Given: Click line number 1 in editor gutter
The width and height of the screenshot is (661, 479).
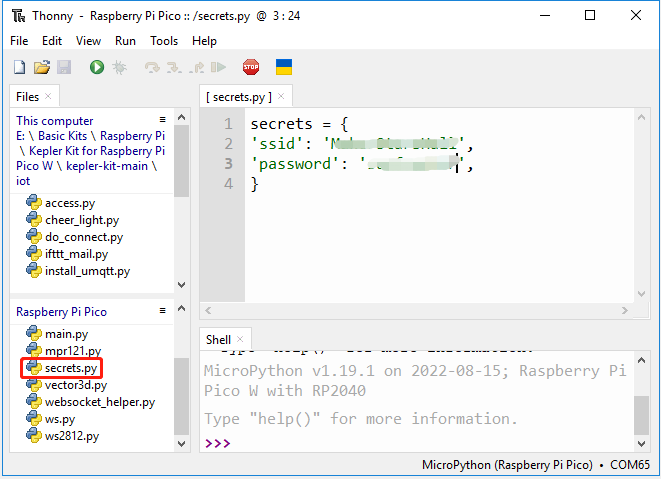Looking at the screenshot, I should point(228,124).
